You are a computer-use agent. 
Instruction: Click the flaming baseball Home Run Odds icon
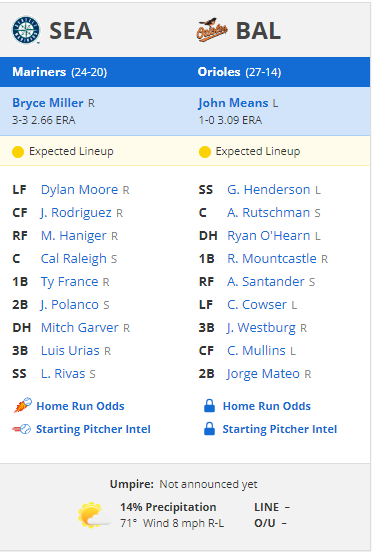(x=23, y=405)
